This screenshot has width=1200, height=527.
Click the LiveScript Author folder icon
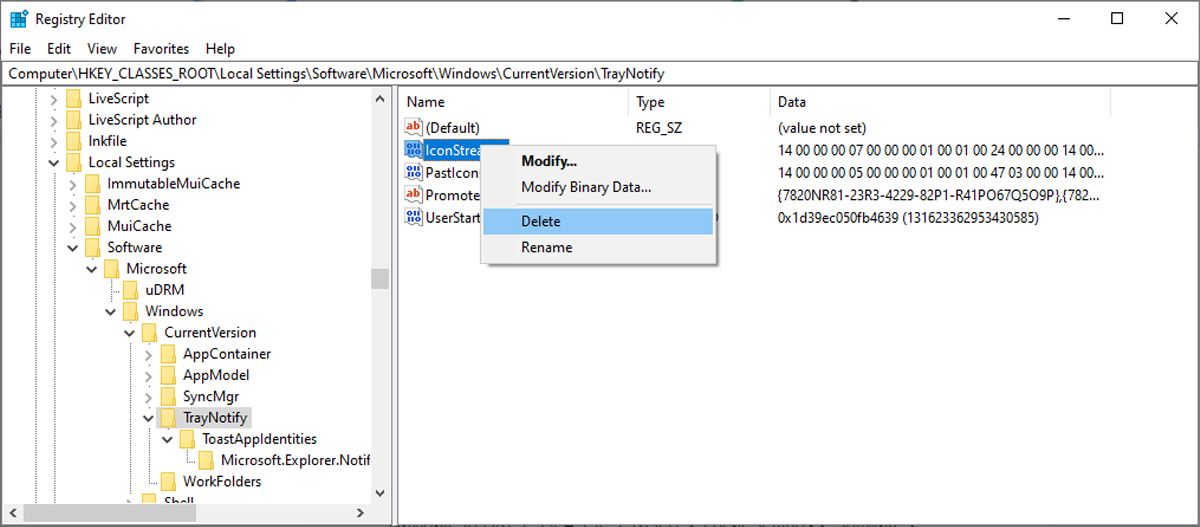[73, 120]
